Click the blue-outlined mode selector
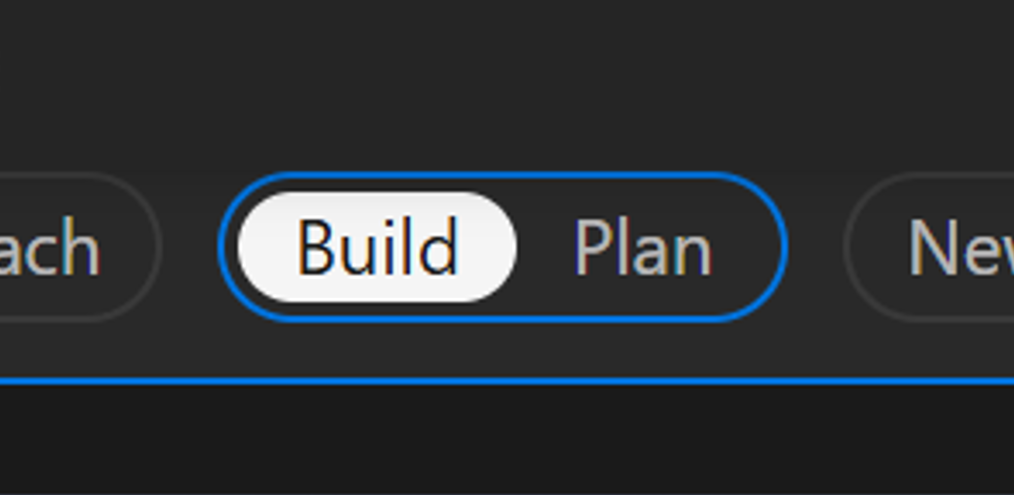Viewport: 1014px width, 495px height. coord(503,247)
